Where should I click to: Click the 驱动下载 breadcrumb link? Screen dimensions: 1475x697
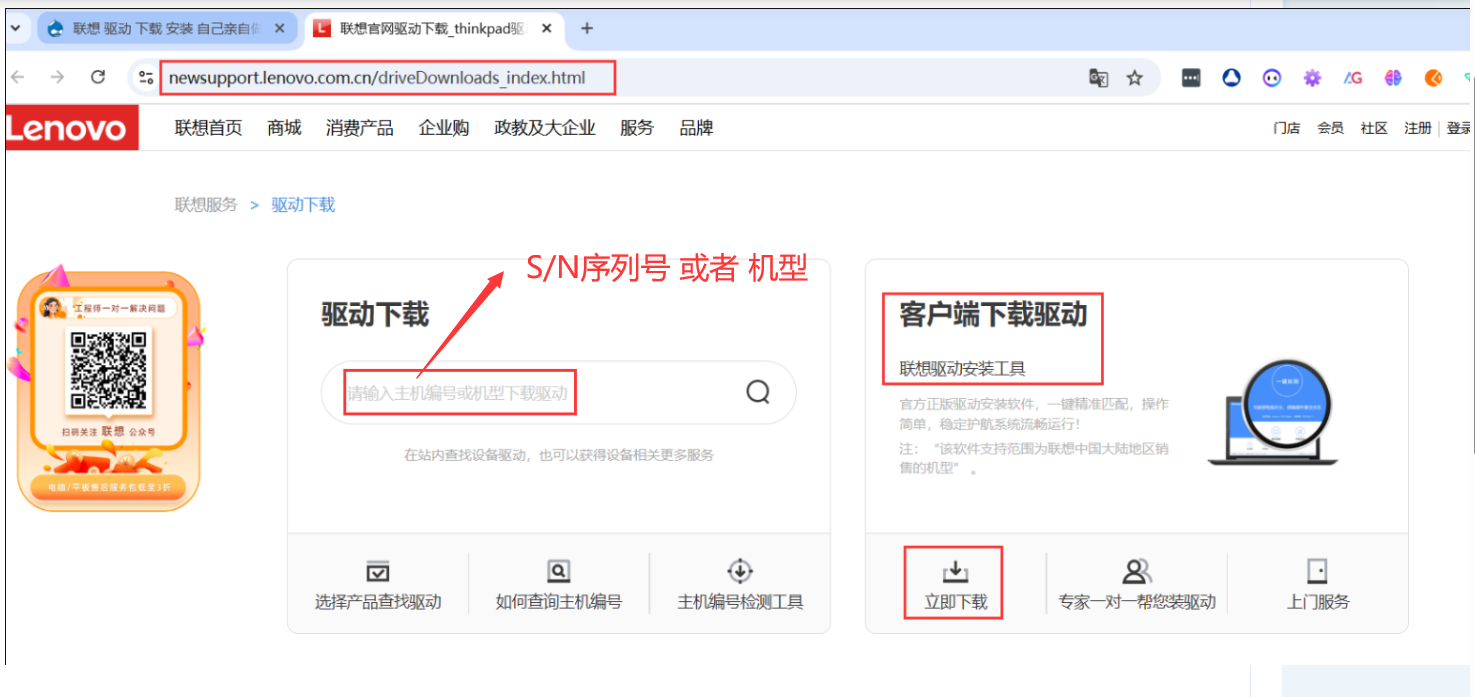pos(303,204)
